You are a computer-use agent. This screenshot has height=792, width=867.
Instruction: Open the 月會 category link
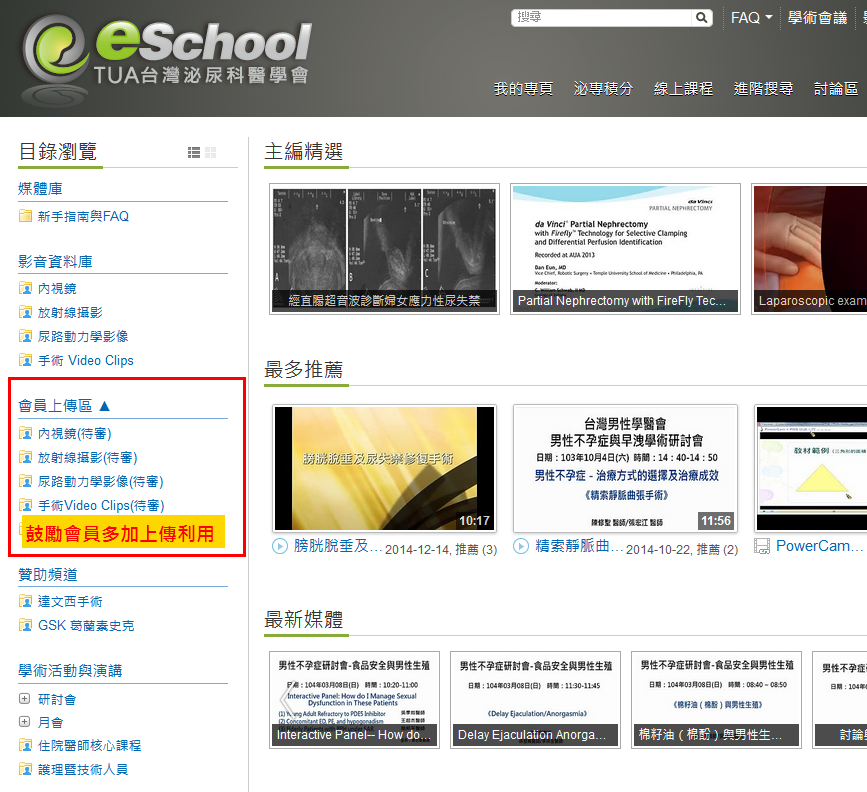pos(50,722)
